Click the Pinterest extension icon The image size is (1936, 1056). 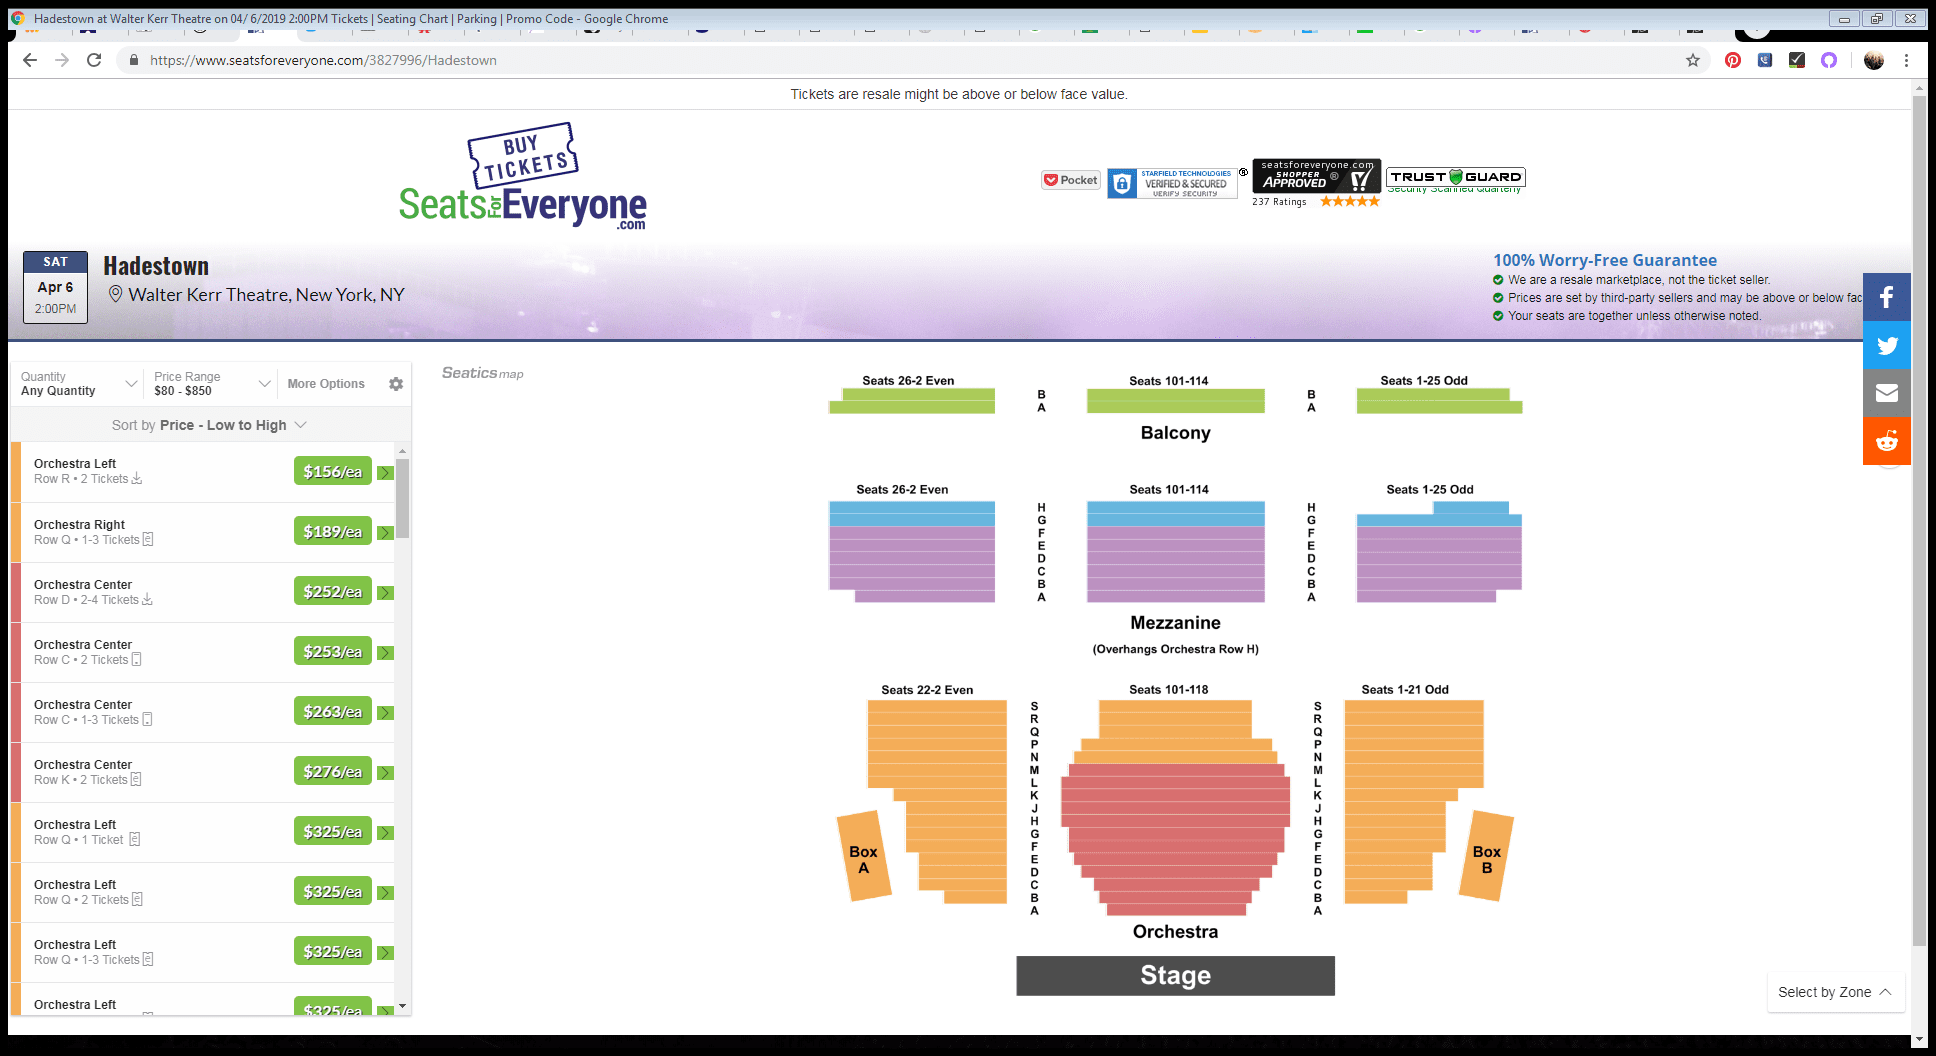click(x=1732, y=60)
